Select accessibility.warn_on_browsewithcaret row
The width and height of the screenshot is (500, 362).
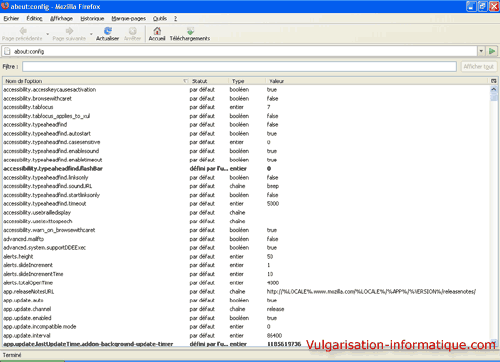point(246,230)
